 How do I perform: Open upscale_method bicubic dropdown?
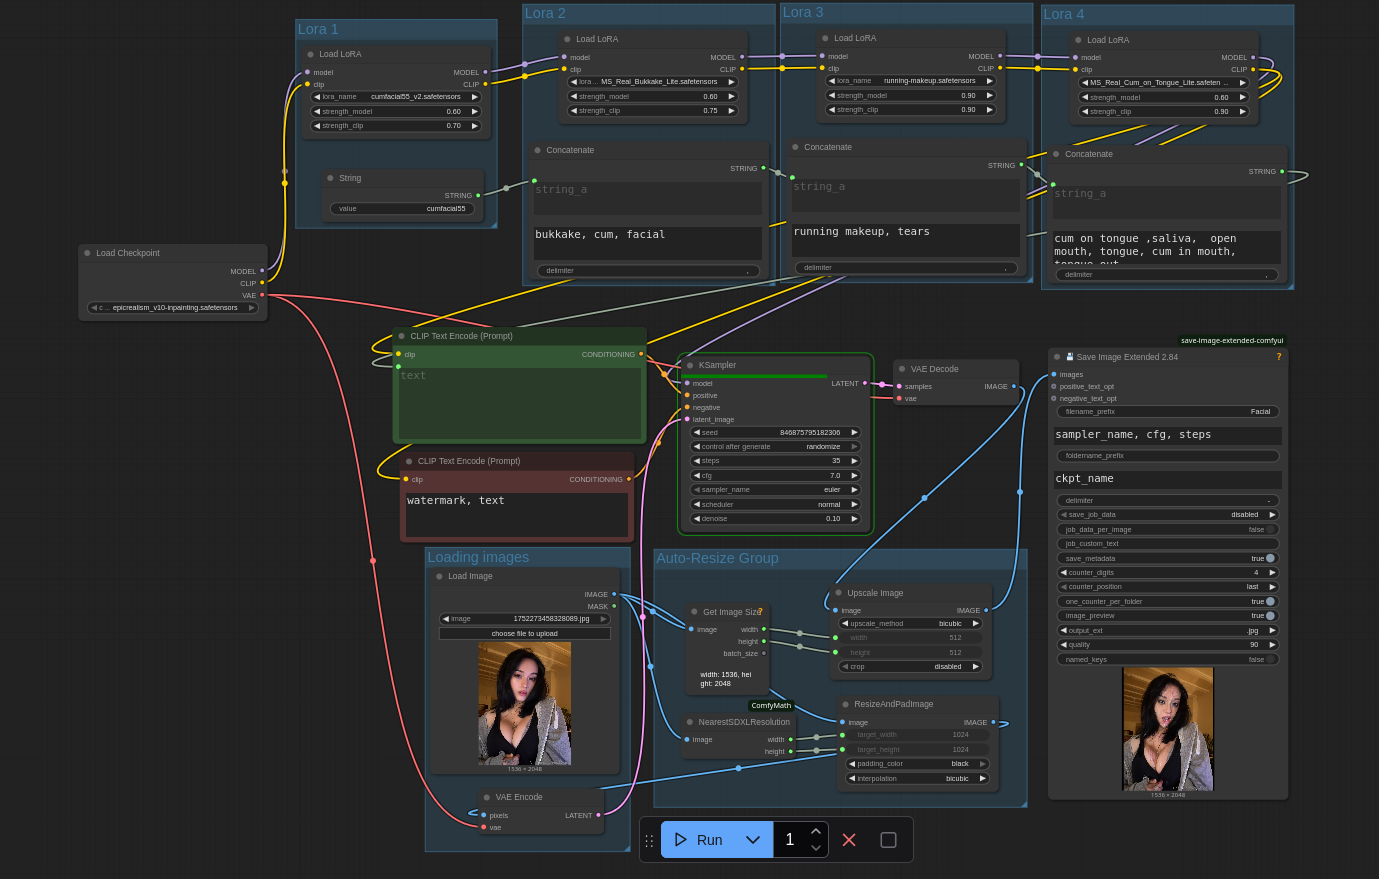pos(910,623)
